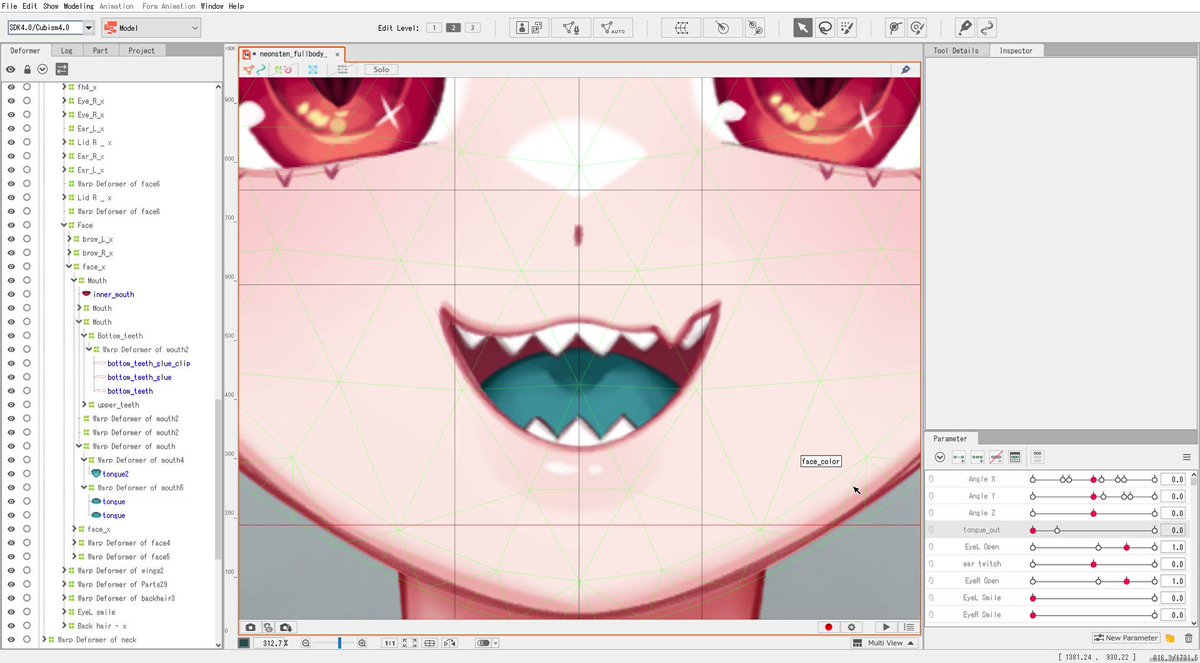Select the Lasso selection tool
This screenshot has width=1200, height=663.
coord(825,28)
